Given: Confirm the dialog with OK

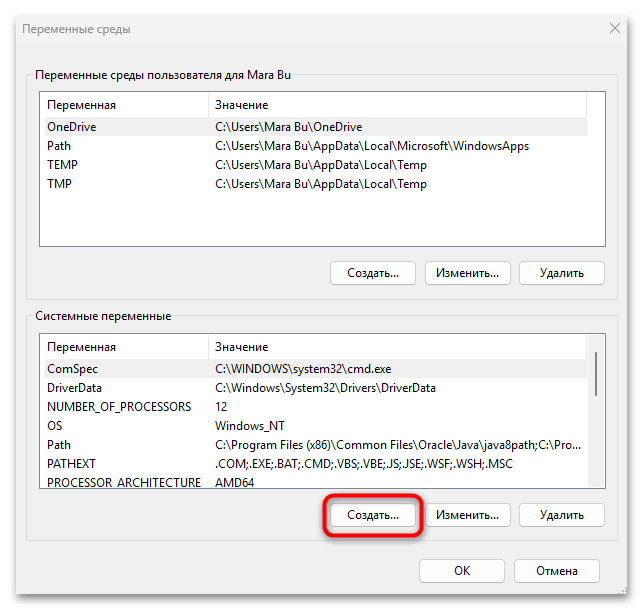Looking at the screenshot, I should coord(461,571).
